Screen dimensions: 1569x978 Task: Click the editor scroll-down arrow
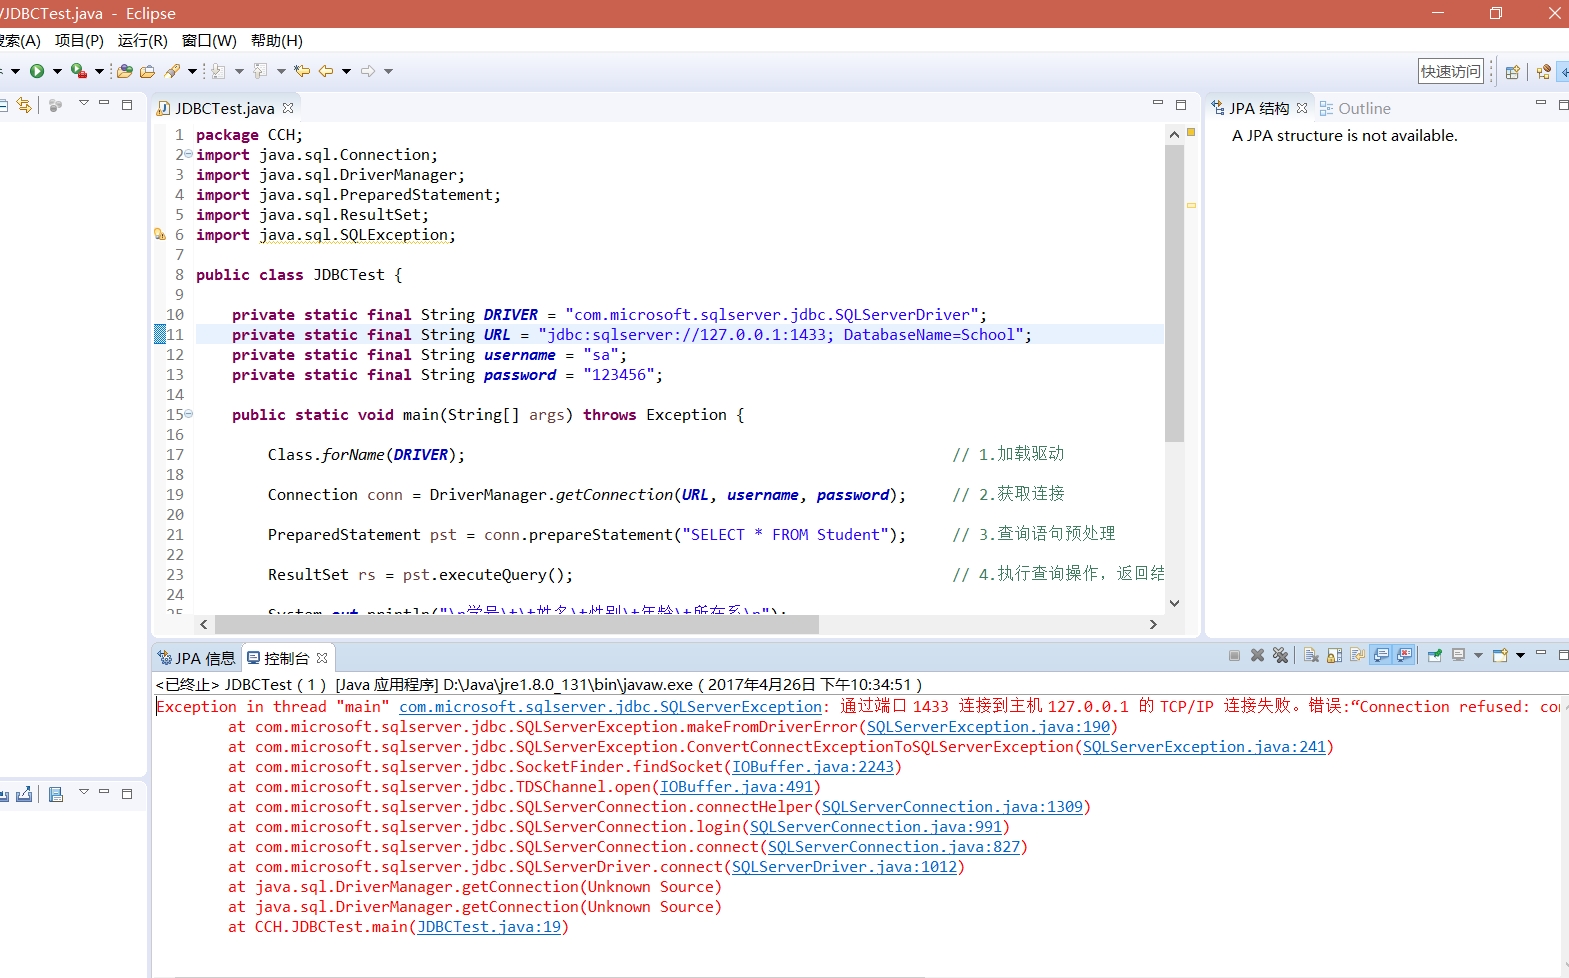pos(1174,603)
